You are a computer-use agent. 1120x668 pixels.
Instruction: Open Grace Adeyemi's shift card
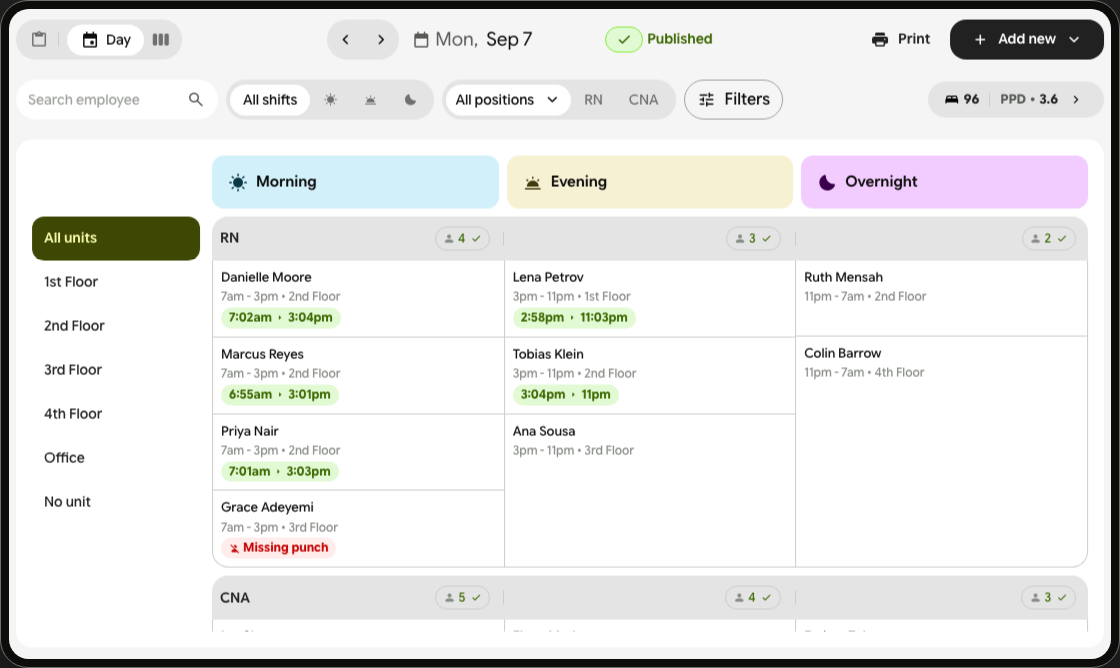coord(359,529)
